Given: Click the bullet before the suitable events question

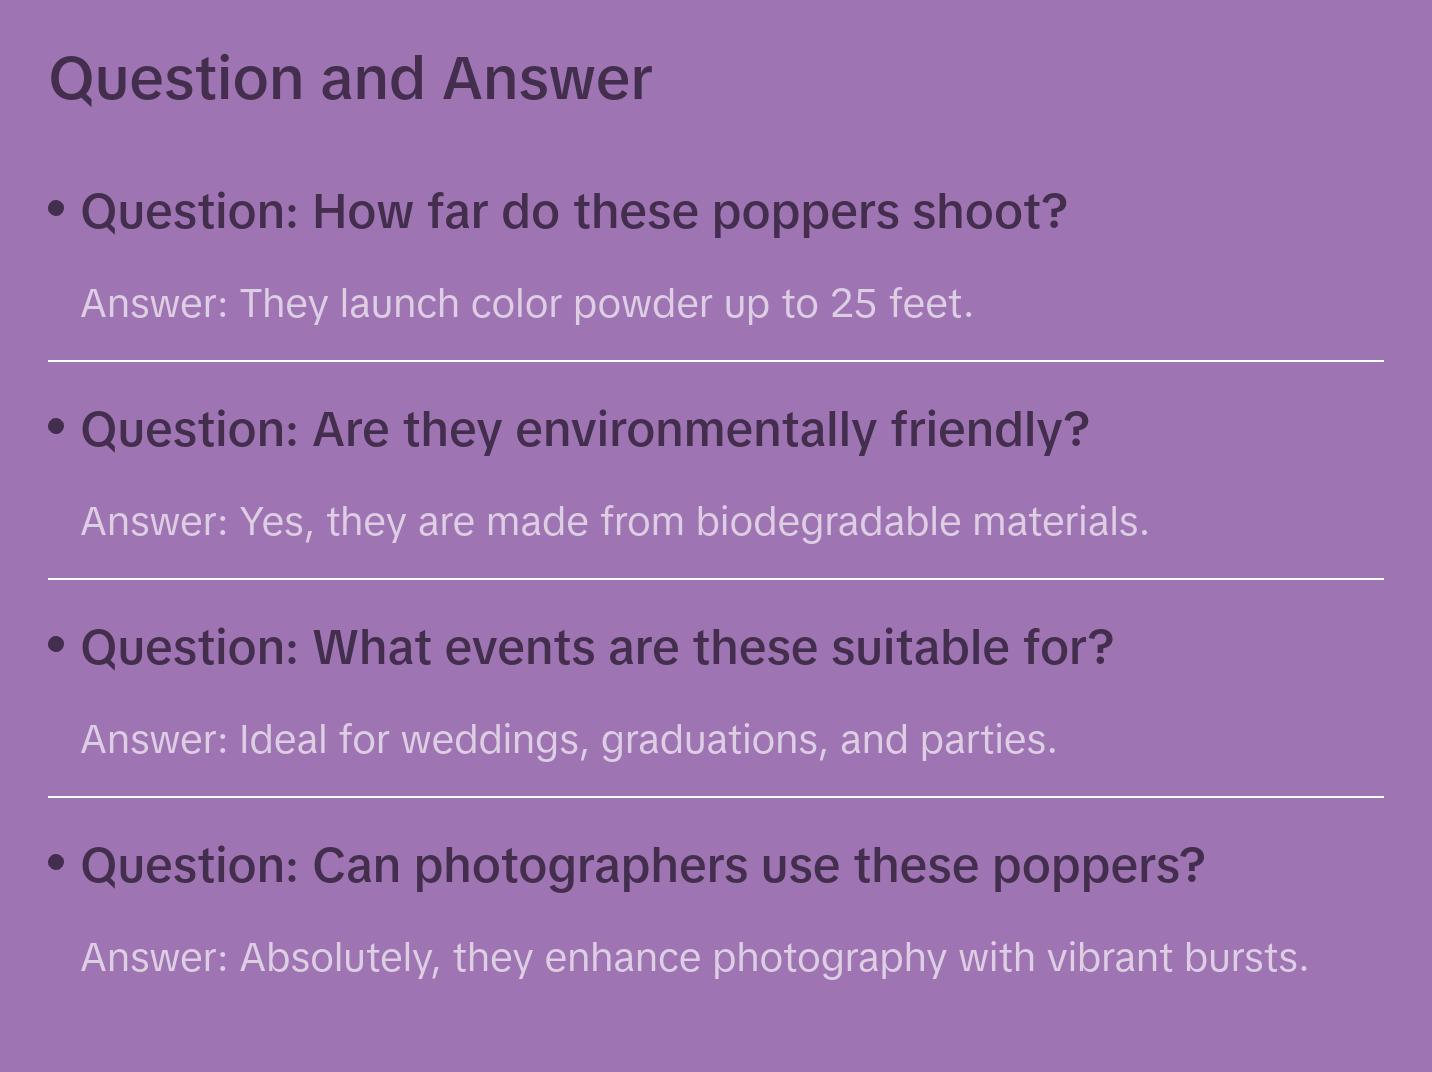Looking at the screenshot, I should 57,645.
